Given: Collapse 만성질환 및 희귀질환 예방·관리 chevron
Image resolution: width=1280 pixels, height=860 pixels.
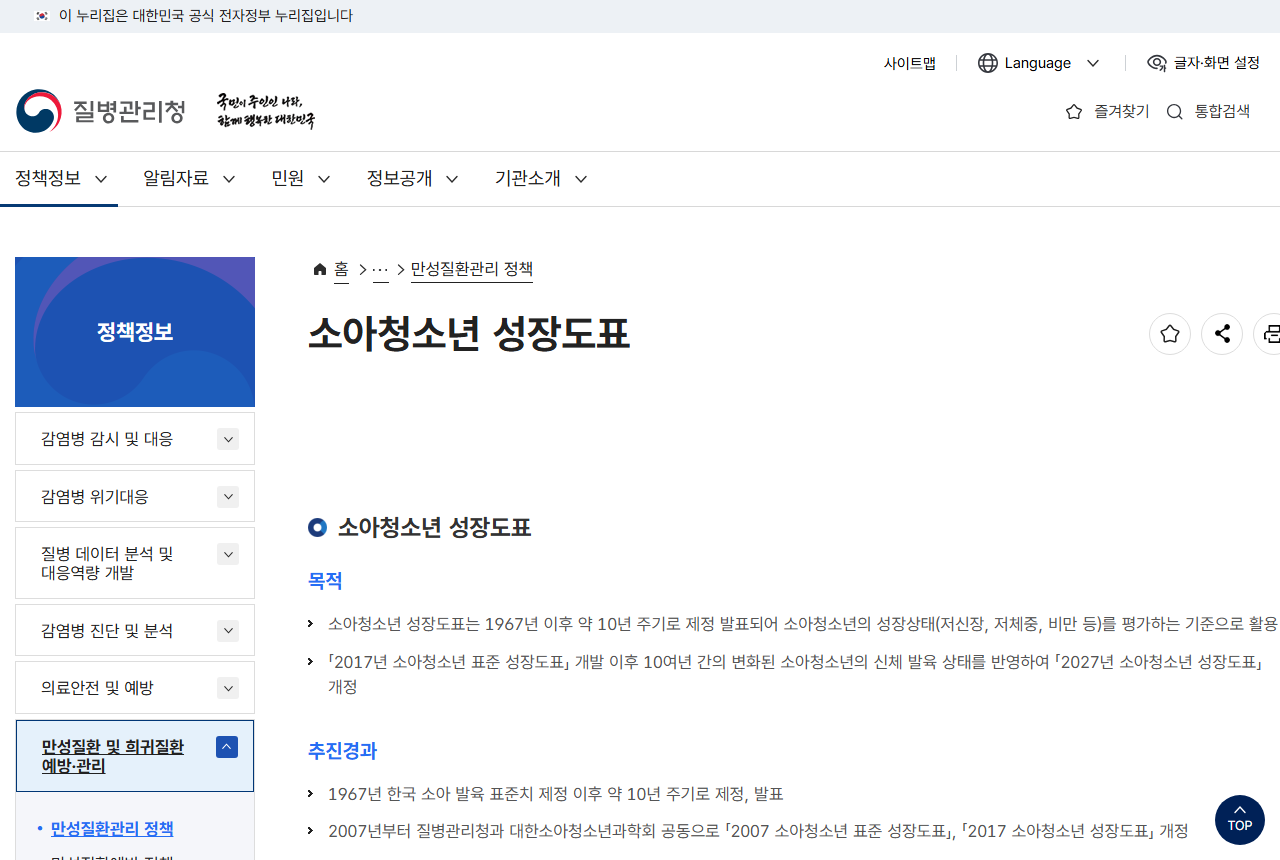Looking at the screenshot, I should point(227,747).
